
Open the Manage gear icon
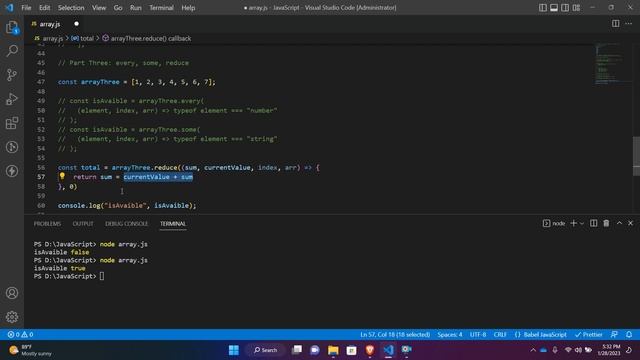(12, 317)
